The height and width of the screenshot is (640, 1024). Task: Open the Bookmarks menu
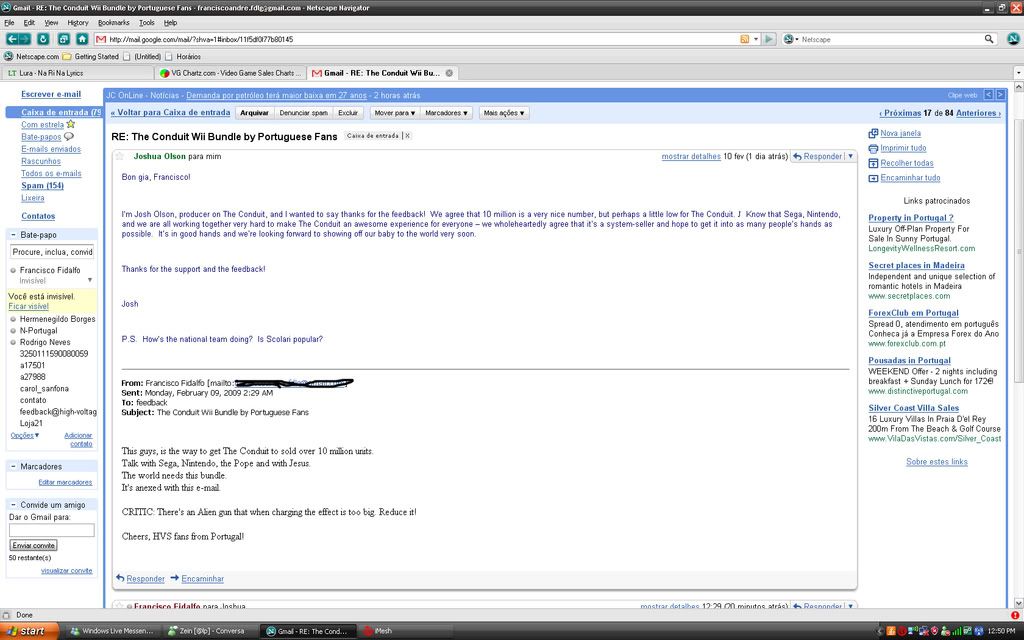113,22
